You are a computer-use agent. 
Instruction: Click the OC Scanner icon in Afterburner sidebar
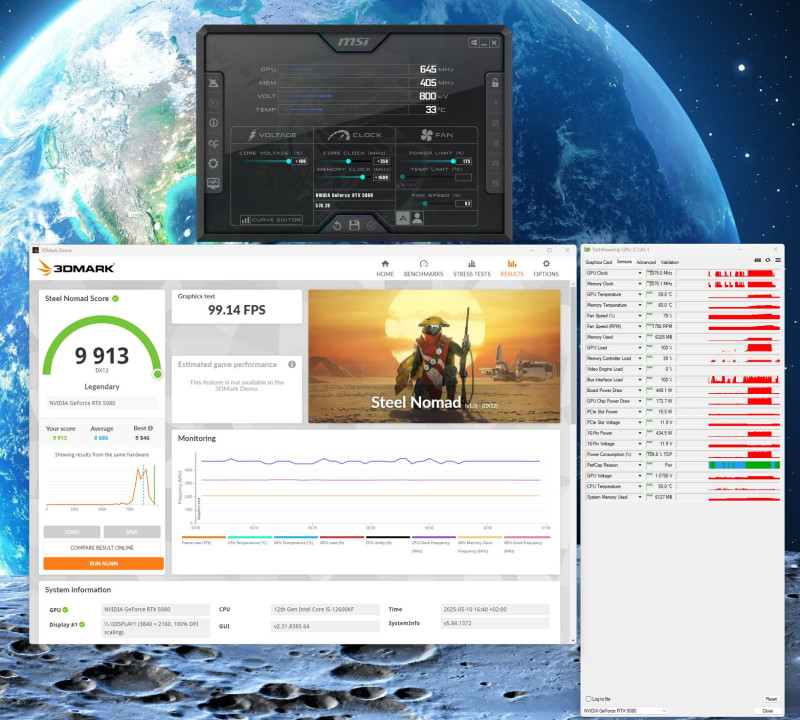click(213, 143)
